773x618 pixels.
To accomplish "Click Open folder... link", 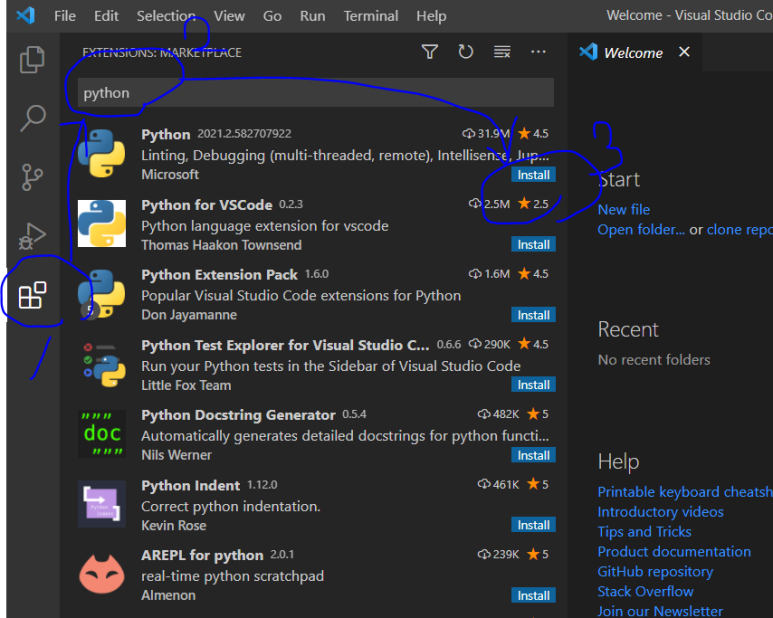I will point(641,230).
